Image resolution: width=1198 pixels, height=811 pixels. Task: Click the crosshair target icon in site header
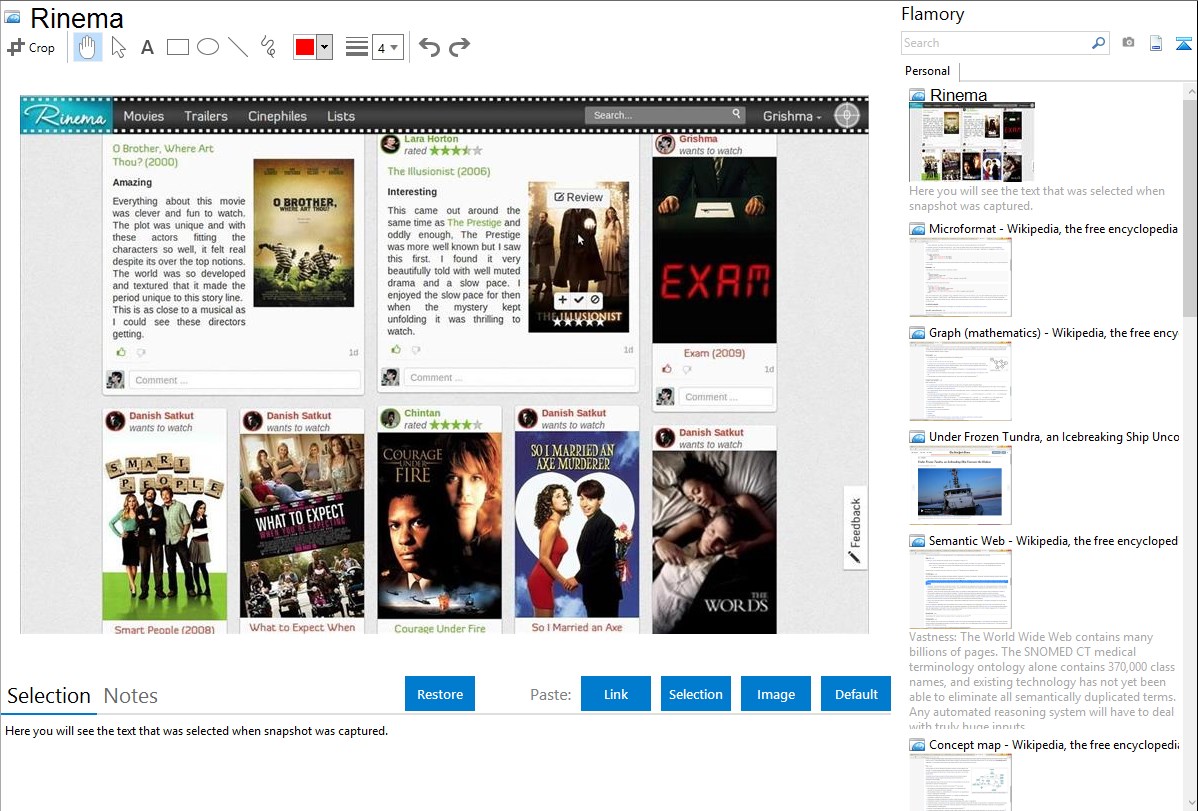[x=847, y=115]
